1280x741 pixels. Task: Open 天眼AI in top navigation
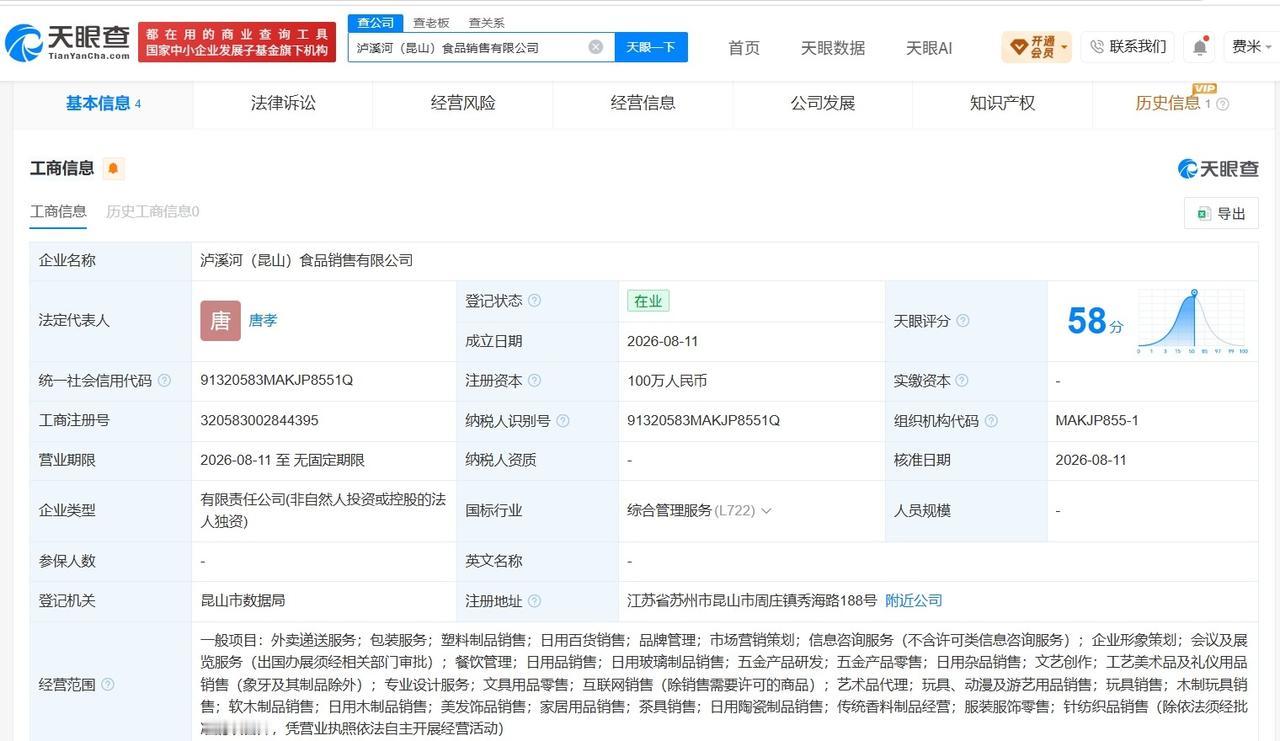pos(929,48)
